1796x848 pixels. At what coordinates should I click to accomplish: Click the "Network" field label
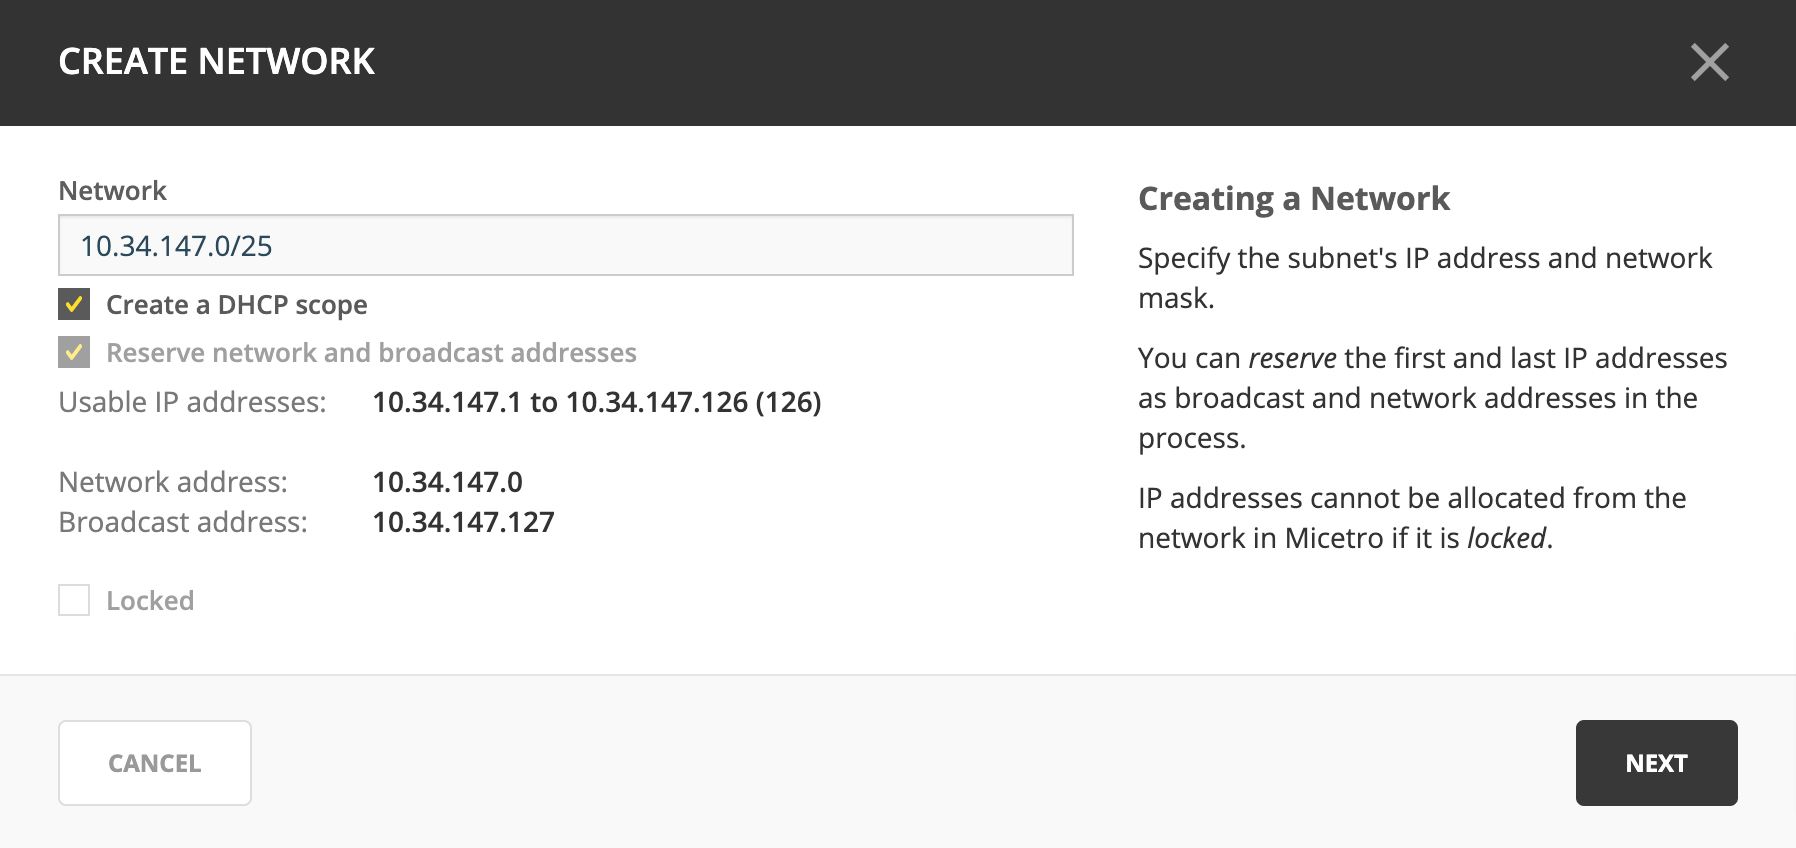(x=113, y=191)
